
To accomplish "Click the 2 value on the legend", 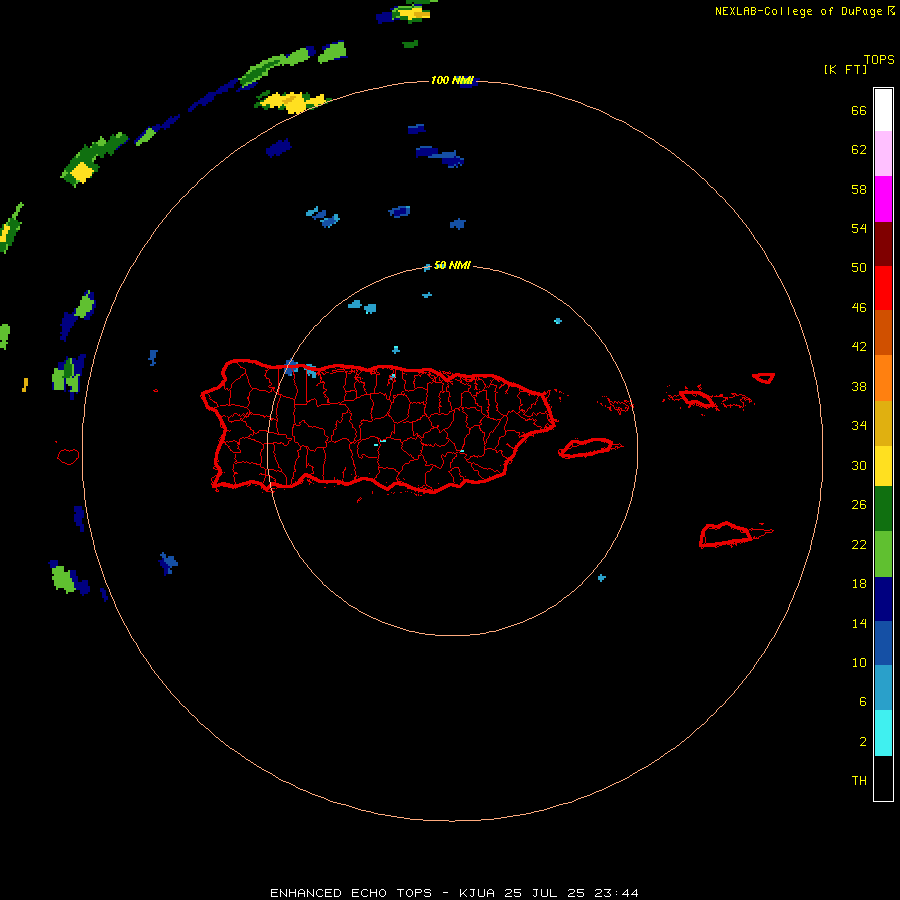I will [x=863, y=742].
